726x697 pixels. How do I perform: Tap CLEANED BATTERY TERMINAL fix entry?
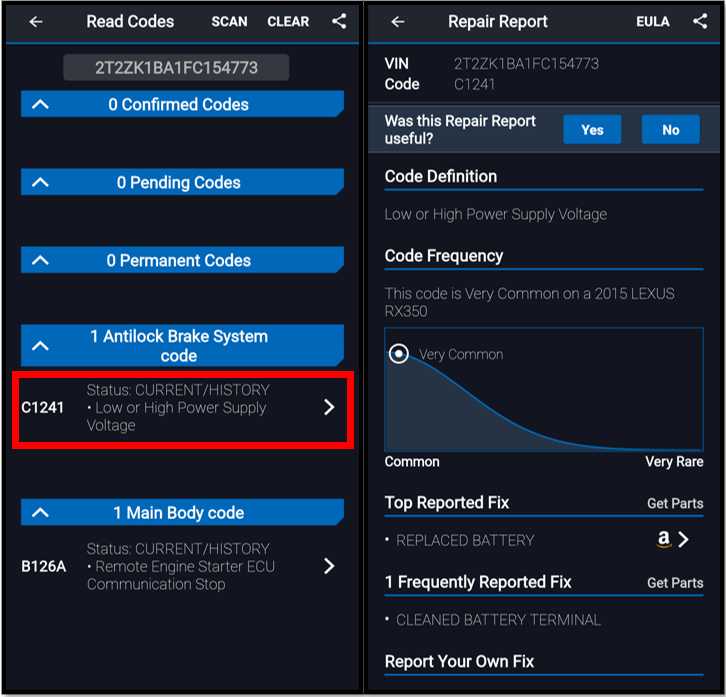[498, 620]
